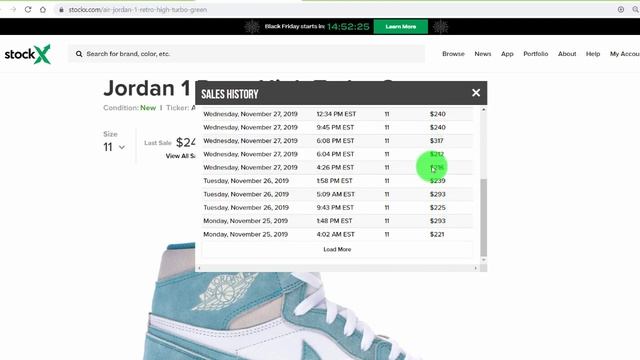Click the $317 sale price
640x360 pixels.
coord(436,141)
